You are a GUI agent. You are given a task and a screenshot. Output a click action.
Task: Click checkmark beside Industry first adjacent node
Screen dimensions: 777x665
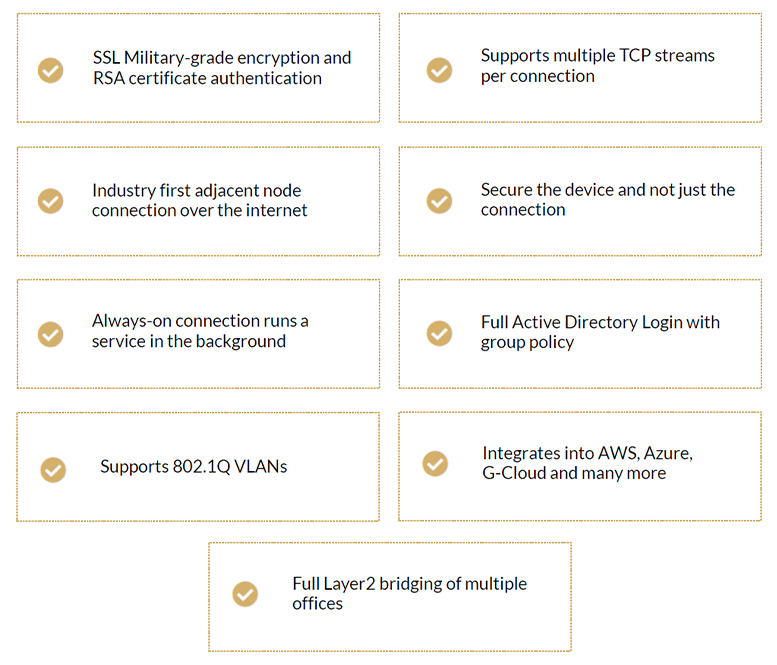click(51, 201)
